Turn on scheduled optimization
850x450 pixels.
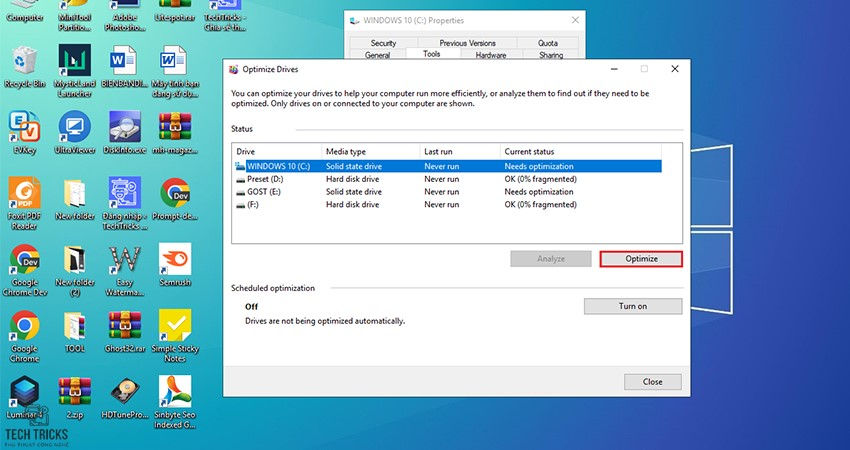(x=633, y=306)
